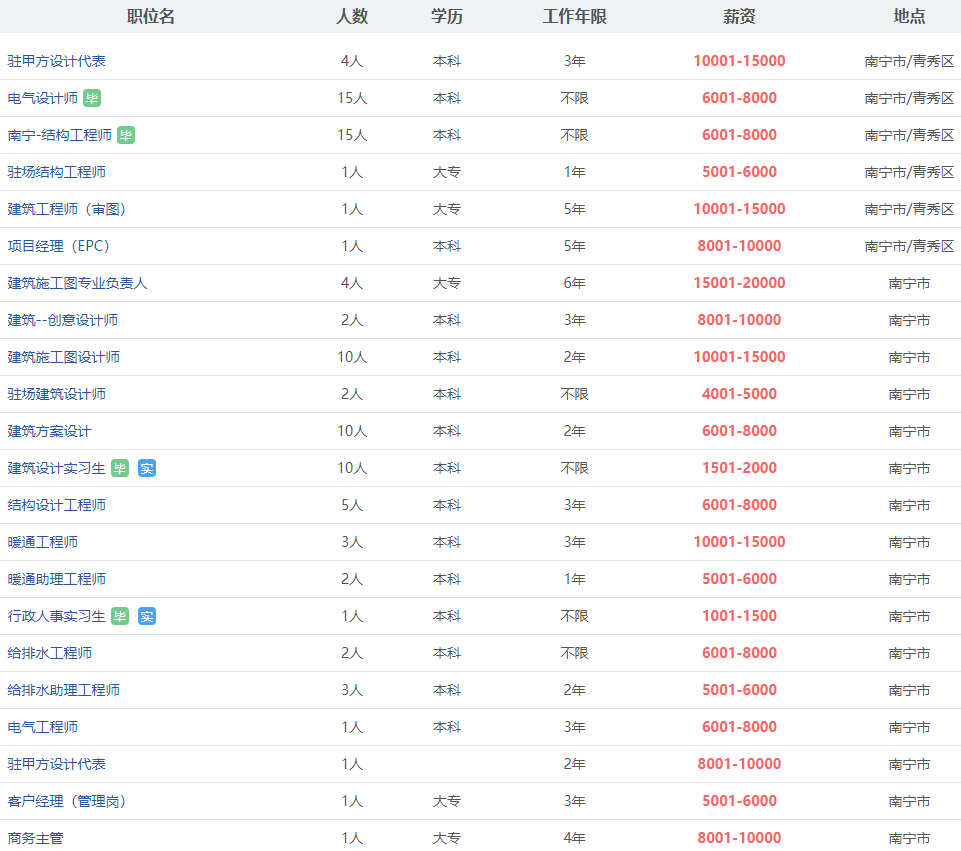Click the green 毕 badge beside 行政人事实习生
Image resolution: width=961 pixels, height=851 pixels.
120,616
